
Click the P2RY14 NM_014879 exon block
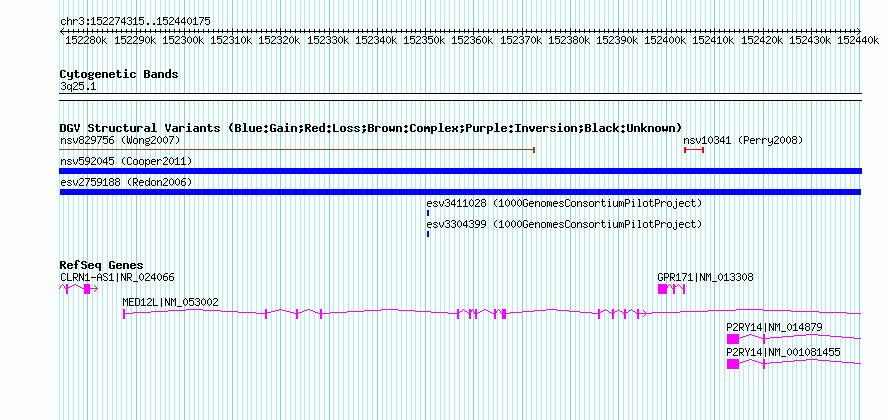pos(733,339)
